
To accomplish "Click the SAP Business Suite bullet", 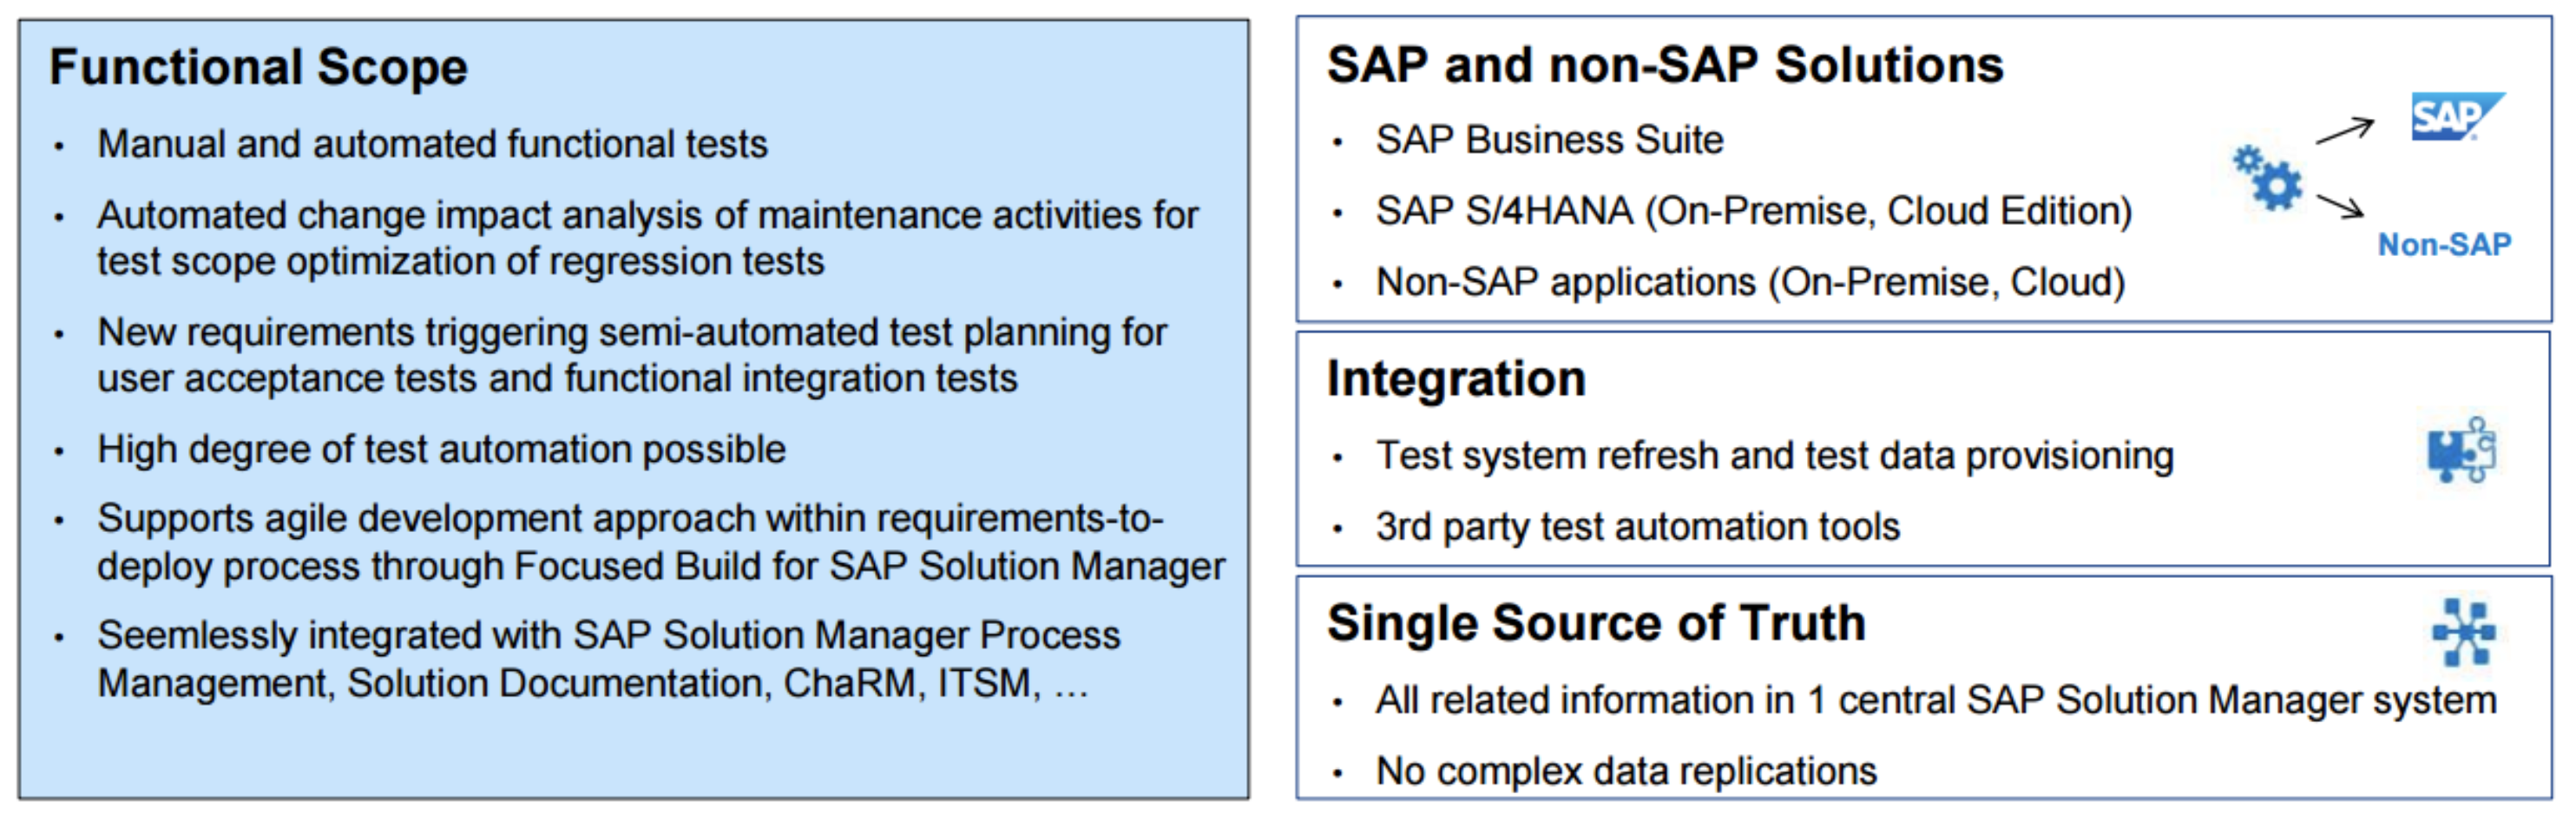I will pyautogui.click(x=1549, y=141).
